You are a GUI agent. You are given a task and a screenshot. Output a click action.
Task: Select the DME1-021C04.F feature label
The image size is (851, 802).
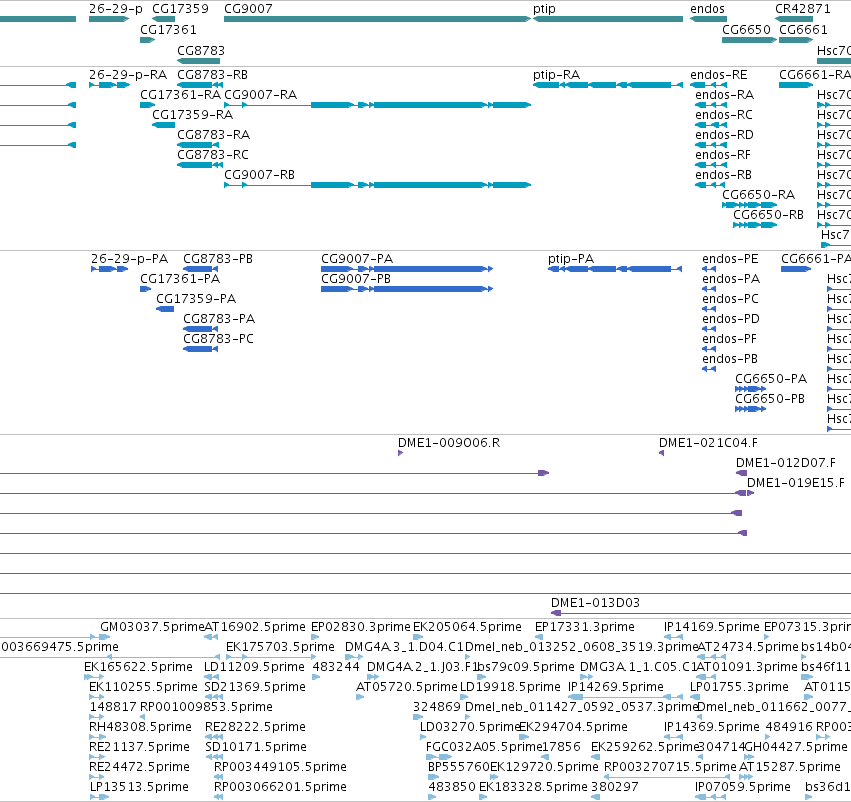708,443
